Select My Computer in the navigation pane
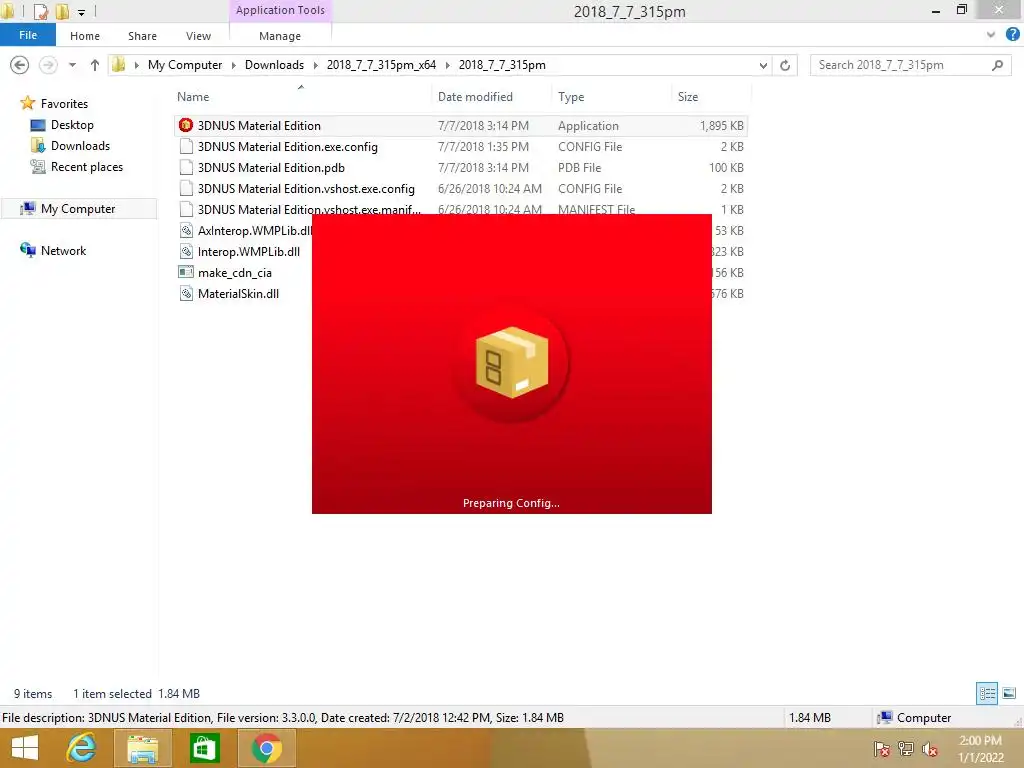This screenshot has width=1024, height=768. 78,209
